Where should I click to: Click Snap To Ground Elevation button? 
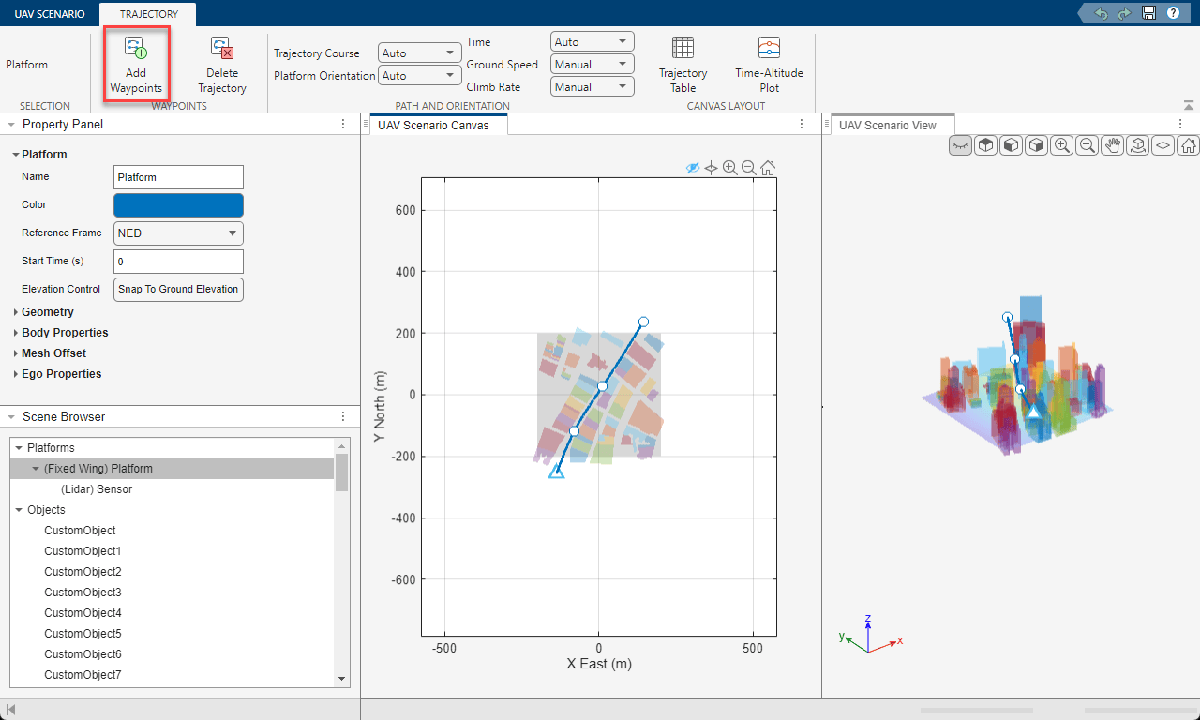point(179,290)
